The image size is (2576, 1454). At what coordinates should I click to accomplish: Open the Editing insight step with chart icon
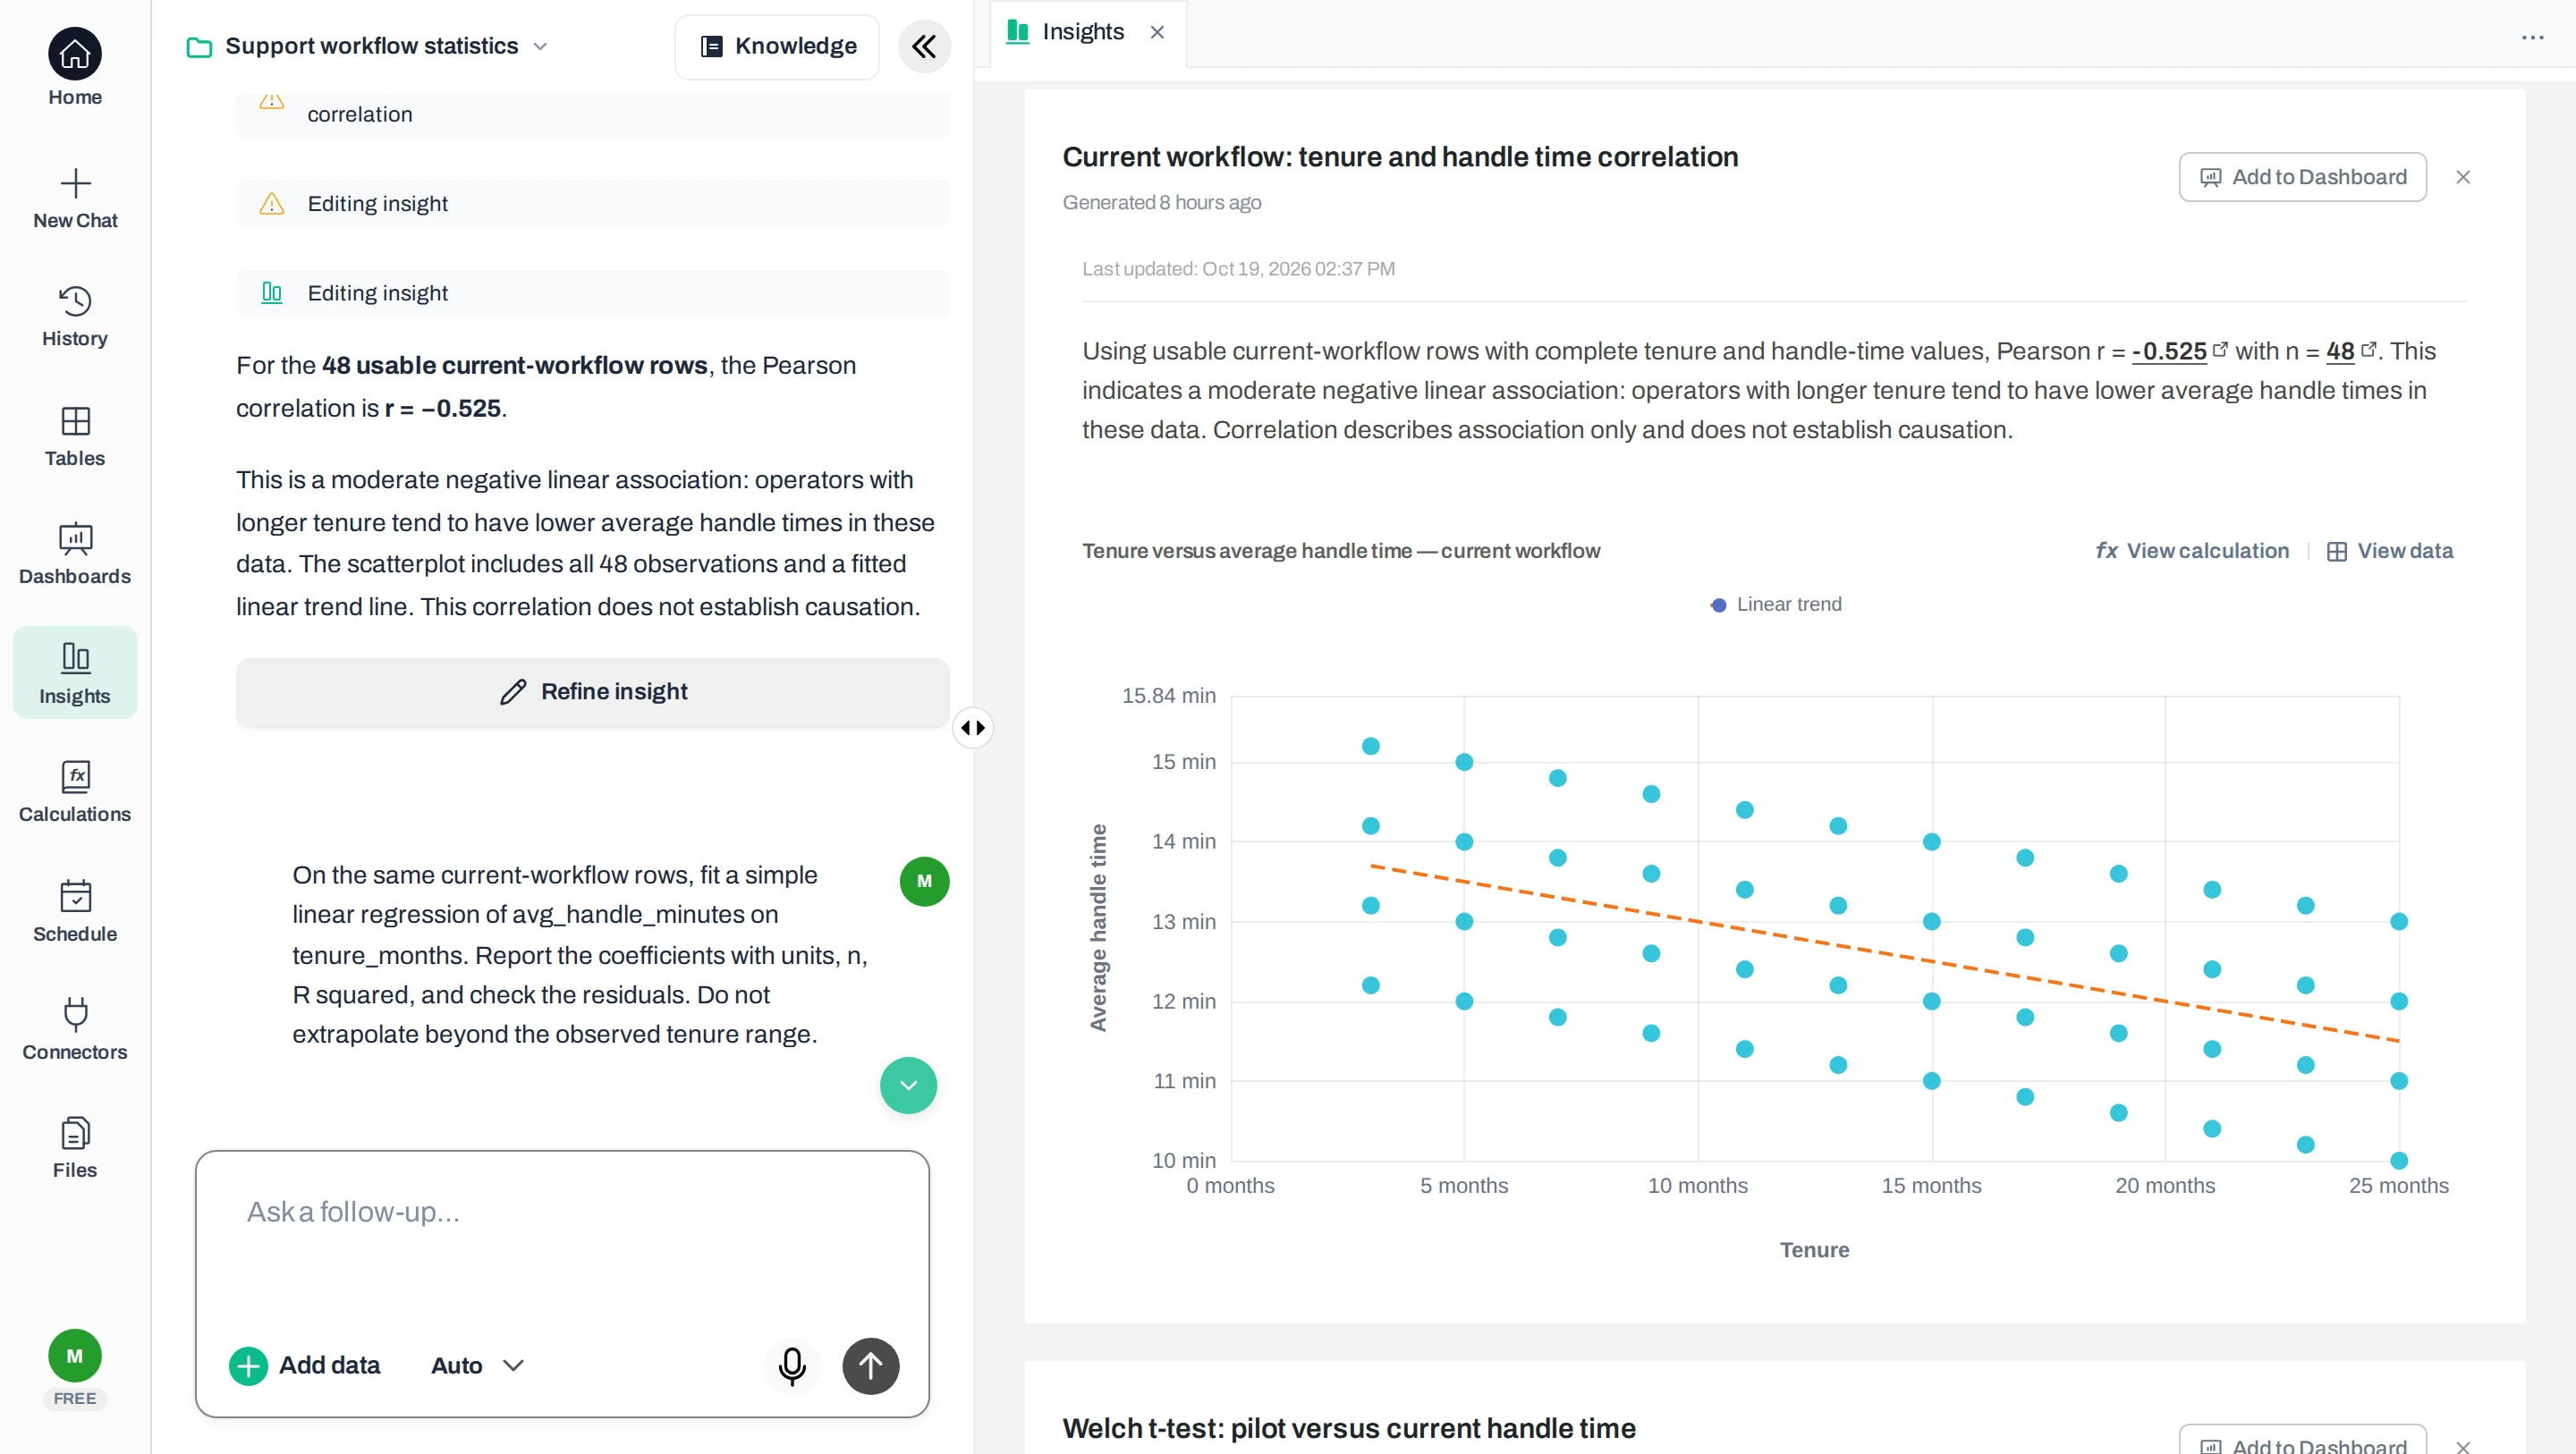click(x=593, y=293)
